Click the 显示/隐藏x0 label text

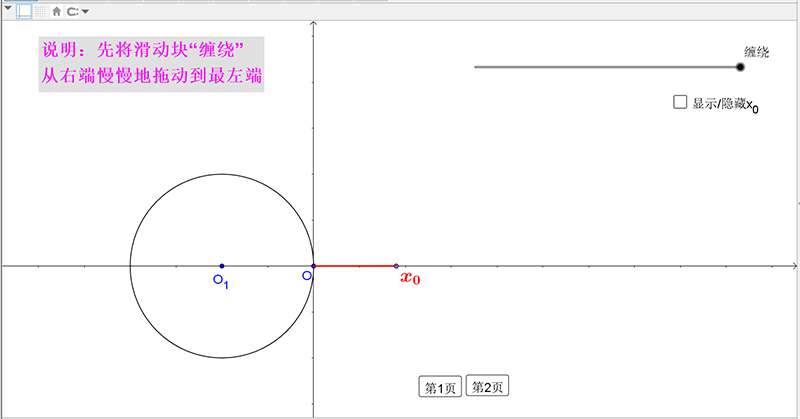[x=725, y=104]
